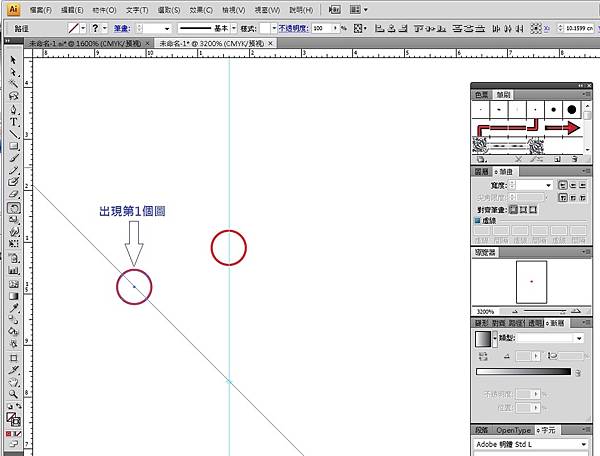Select the Pencil tool
This screenshot has height=456, width=600.
(x=13, y=170)
